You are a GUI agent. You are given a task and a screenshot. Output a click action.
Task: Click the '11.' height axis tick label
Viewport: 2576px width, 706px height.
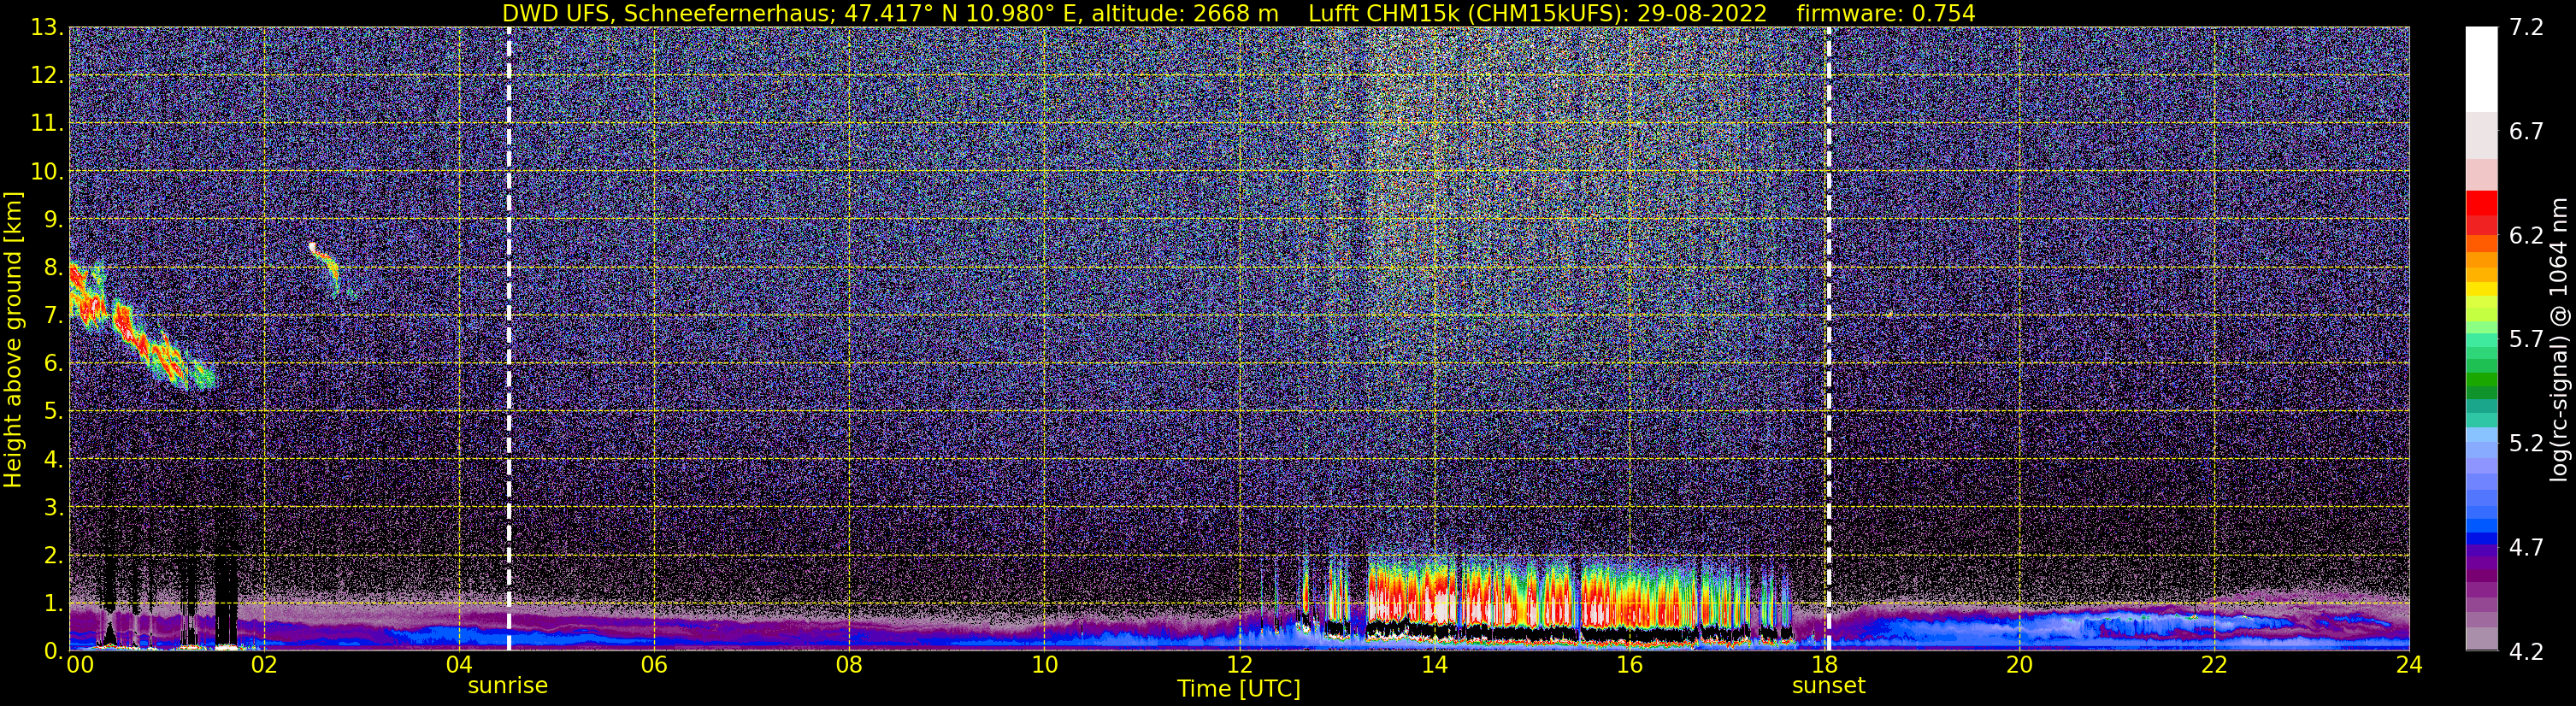pos(47,123)
